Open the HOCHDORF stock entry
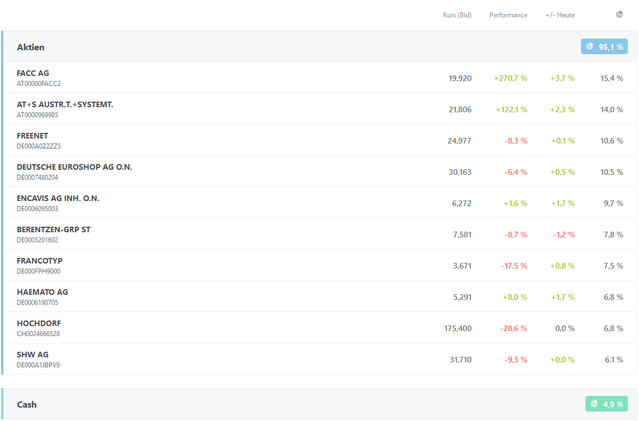Screen dimensions: 639x421 (x=320, y=328)
